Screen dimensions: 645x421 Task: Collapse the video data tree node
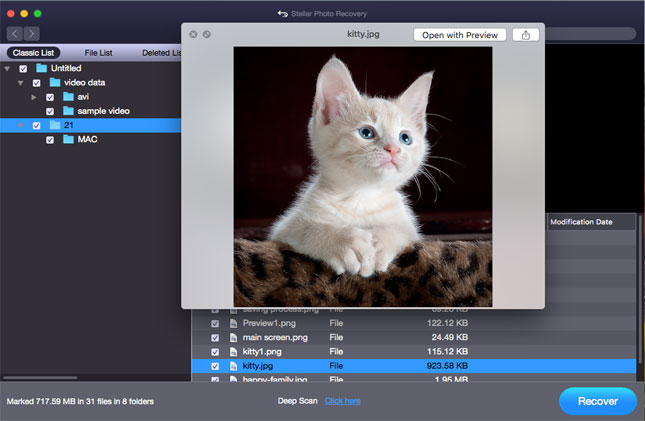coord(21,83)
